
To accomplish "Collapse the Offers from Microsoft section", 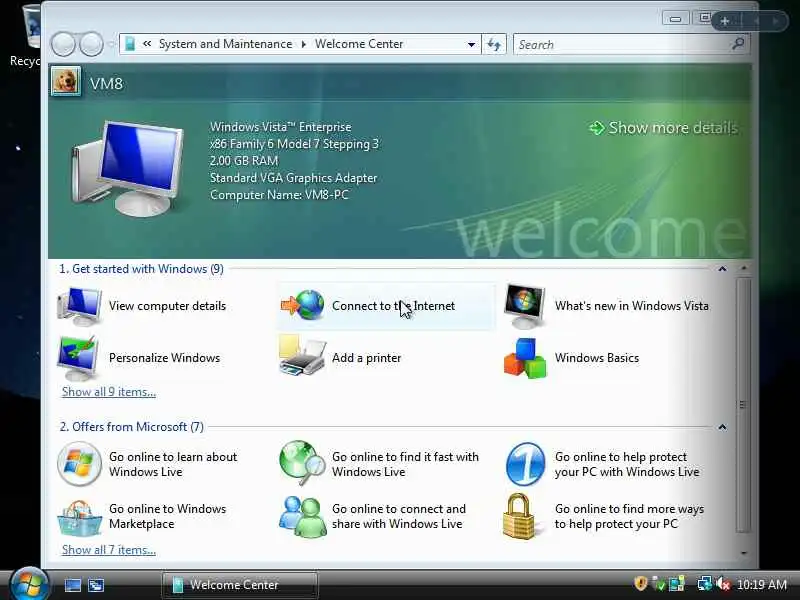I will (x=722, y=427).
